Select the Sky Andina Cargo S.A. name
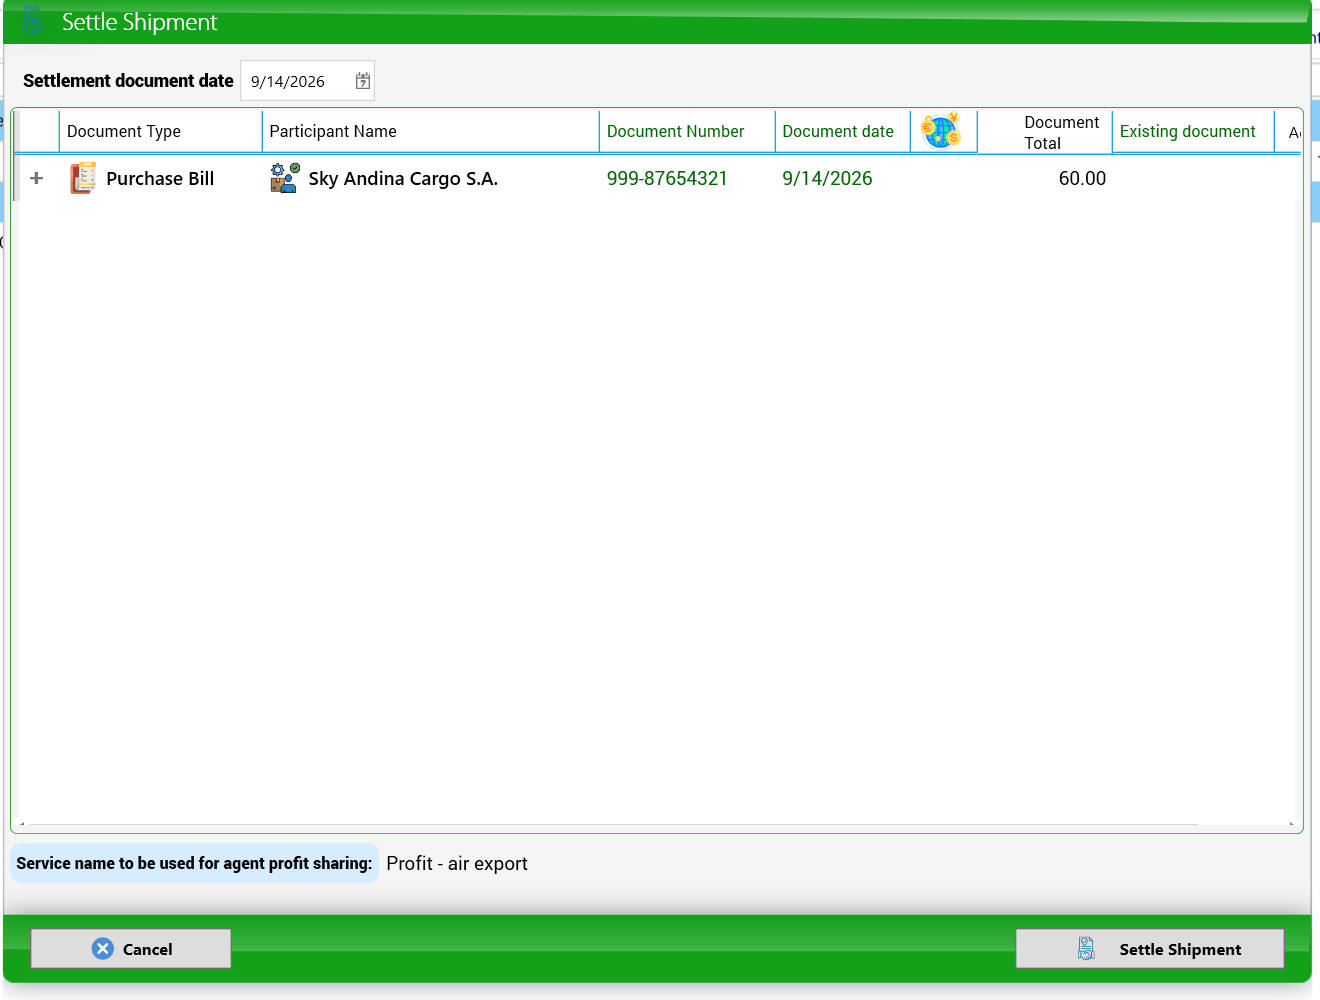 pyautogui.click(x=403, y=178)
